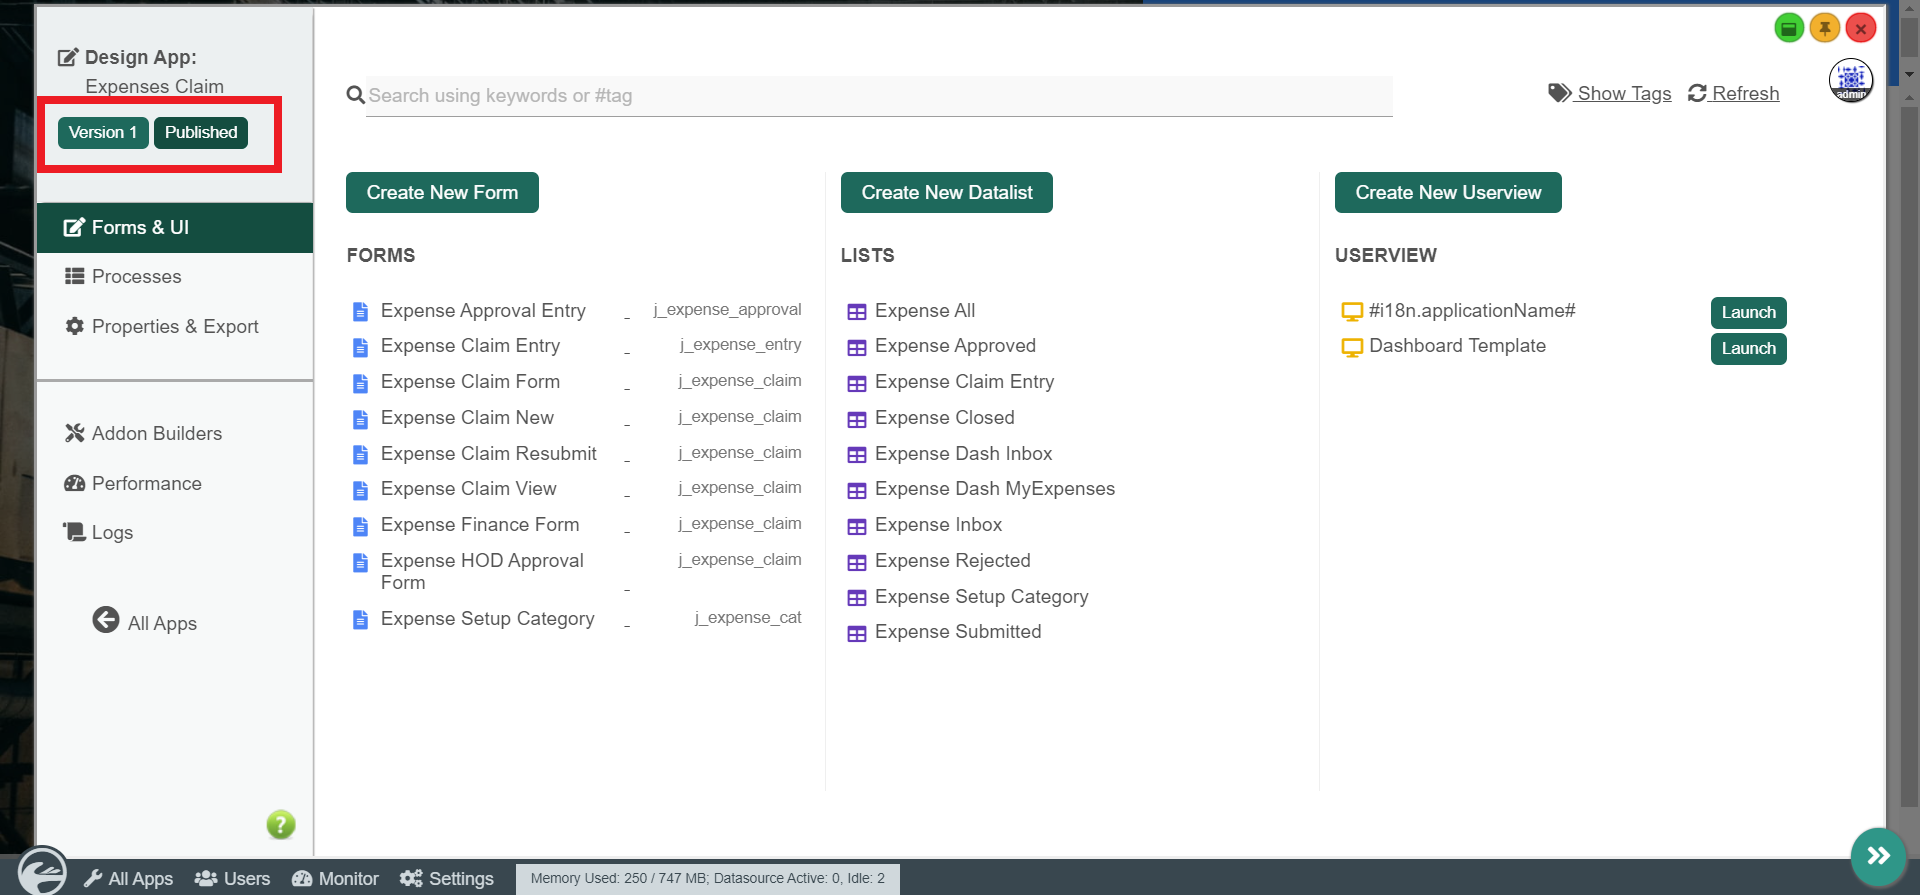Expand the quick panel with double-chevron button

(1878, 856)
